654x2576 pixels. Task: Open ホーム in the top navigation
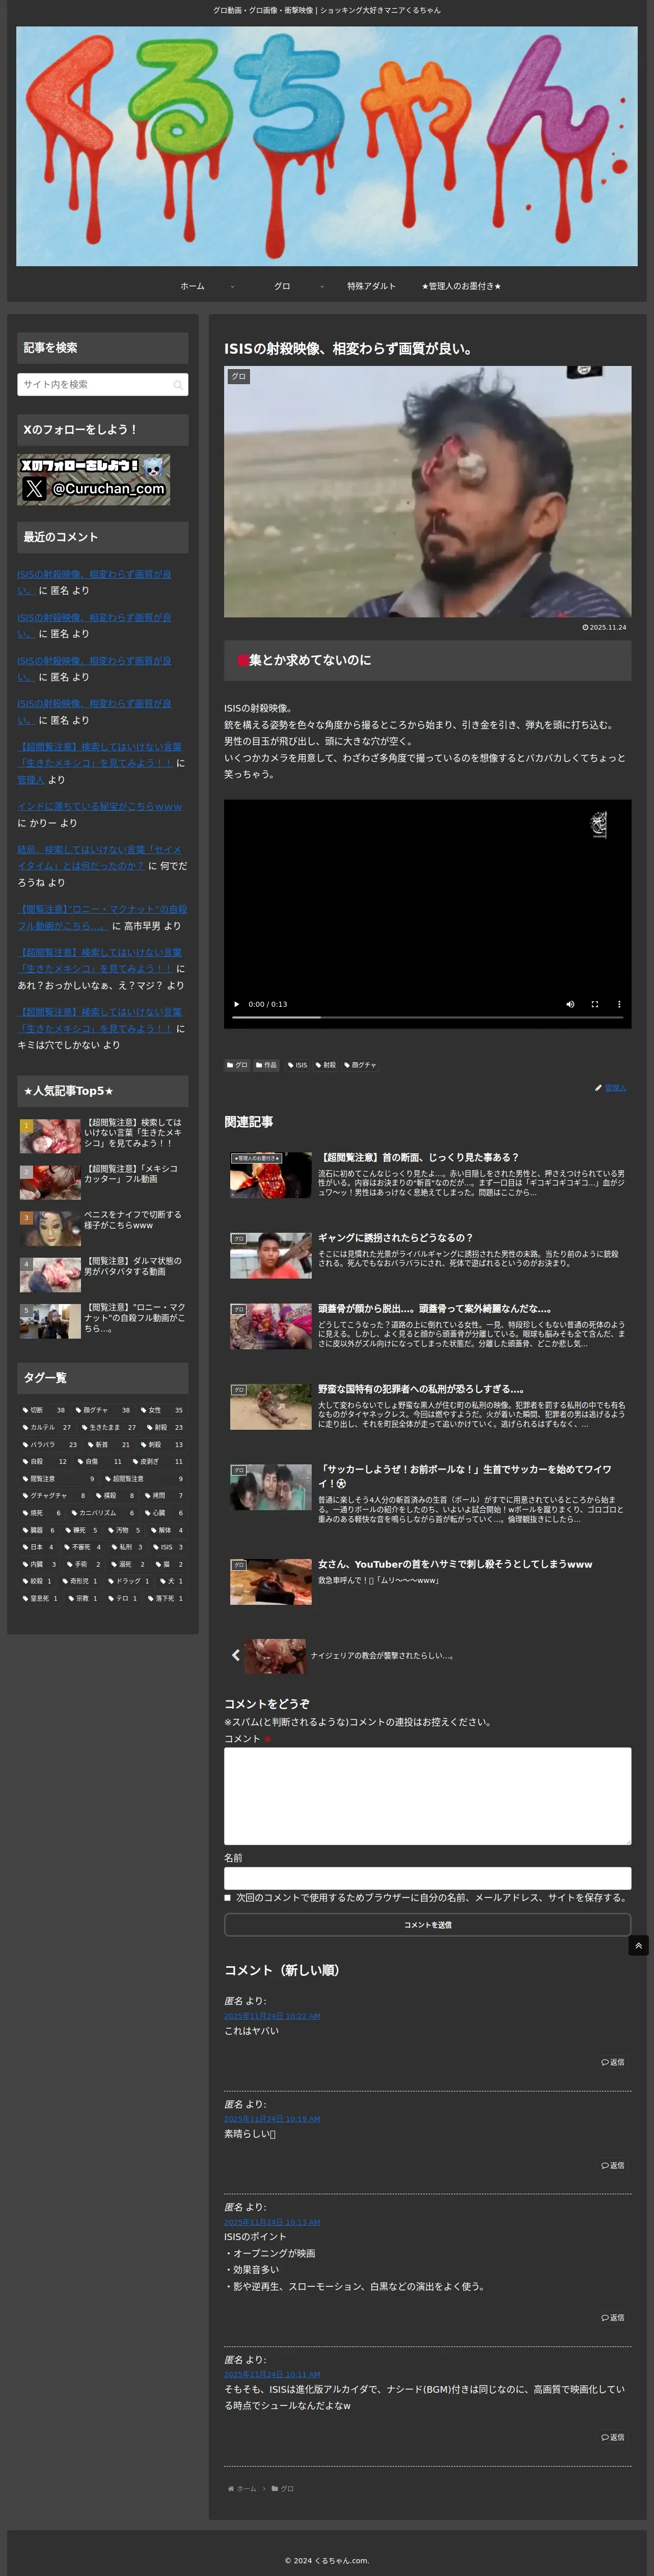(x=192, y=287)
